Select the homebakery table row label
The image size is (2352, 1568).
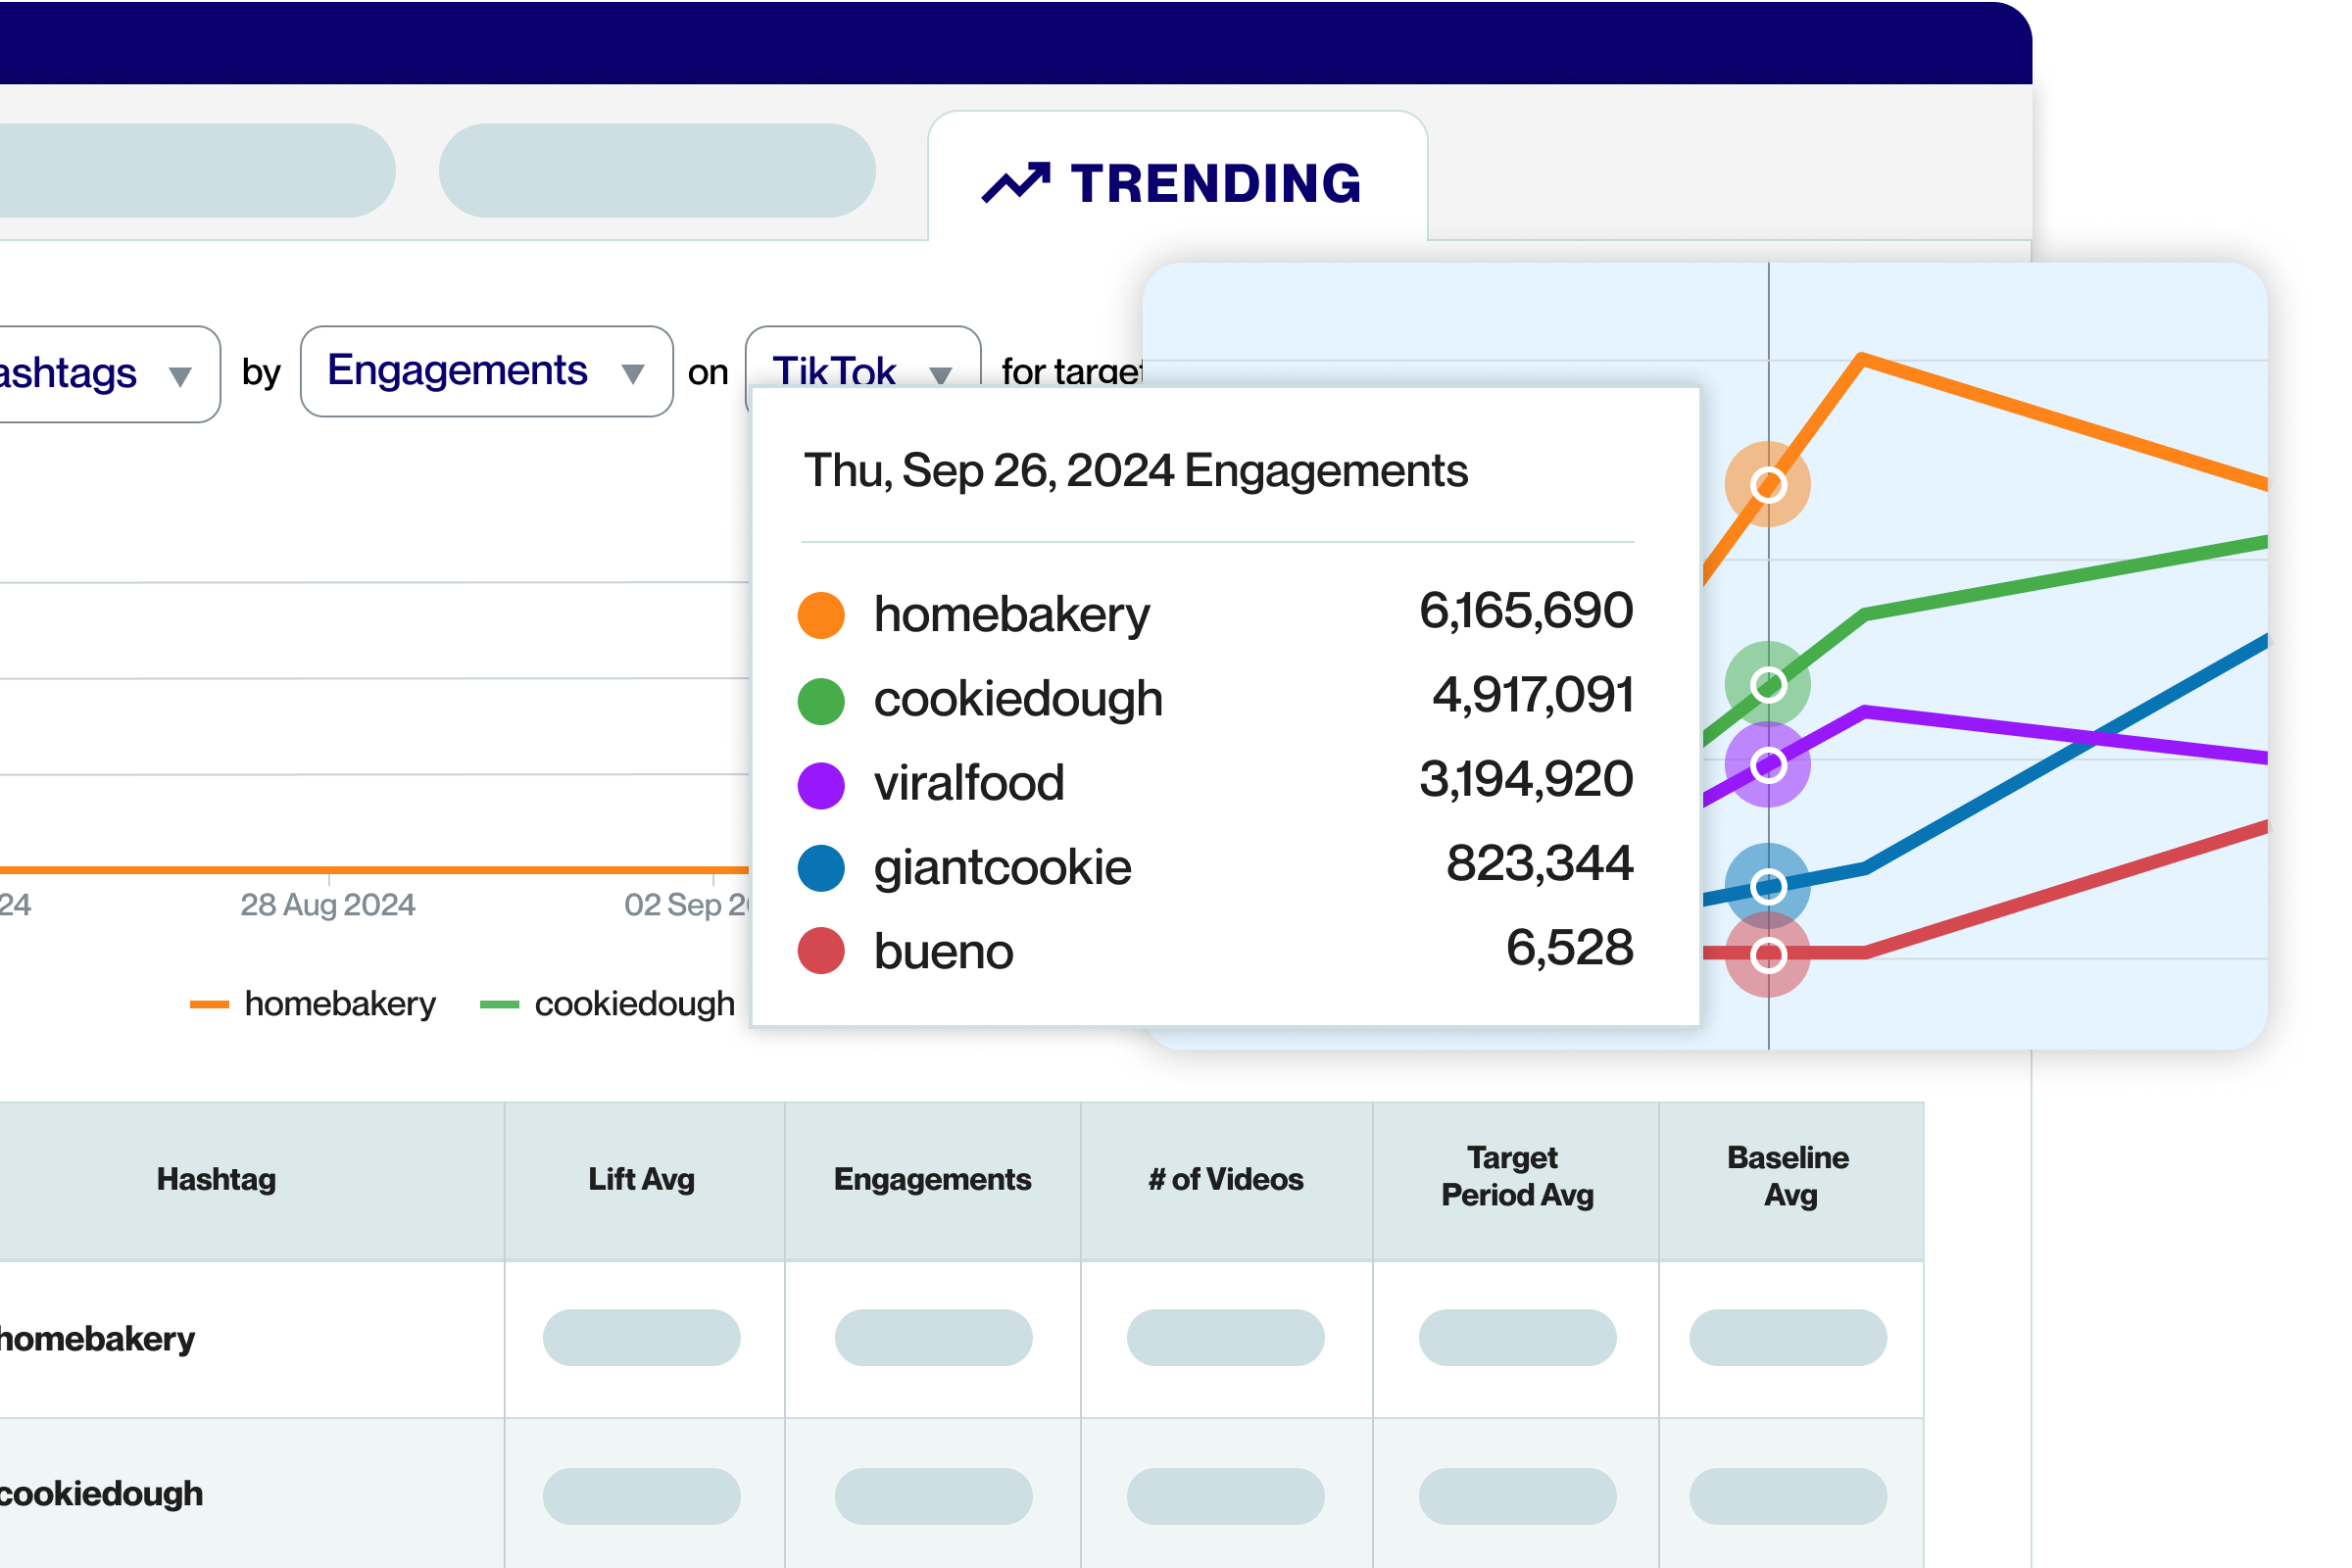97,1338
